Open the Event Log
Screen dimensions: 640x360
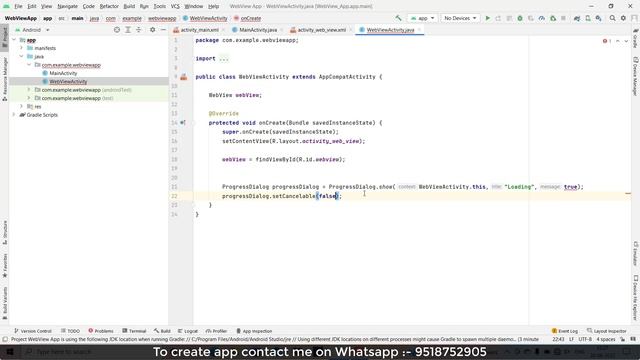565,331
